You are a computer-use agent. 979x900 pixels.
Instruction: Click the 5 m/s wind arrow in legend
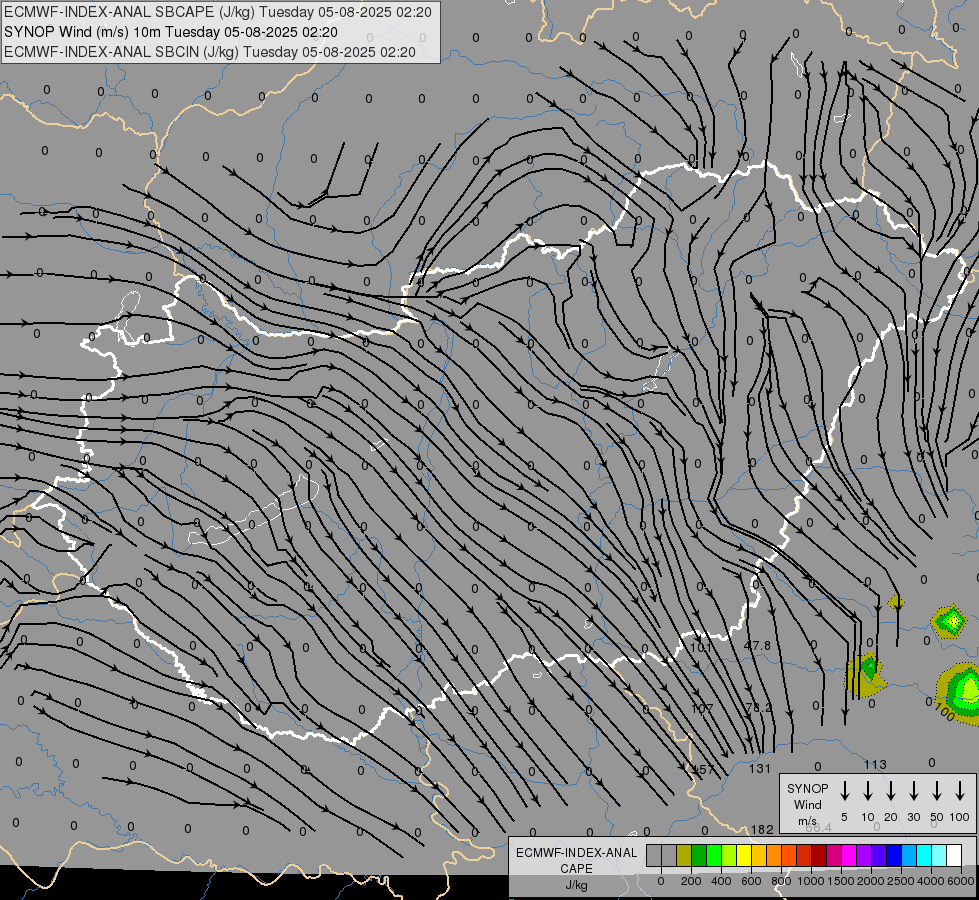click(844, 791)
